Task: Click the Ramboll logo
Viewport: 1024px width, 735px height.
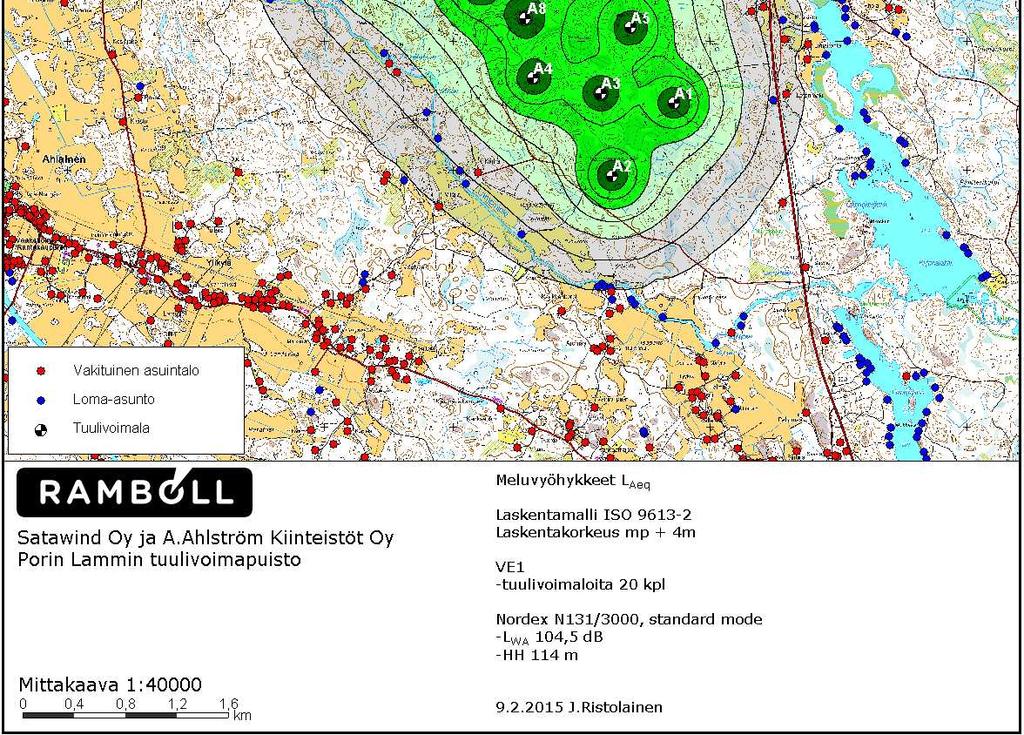Action: tap(135, 492)
